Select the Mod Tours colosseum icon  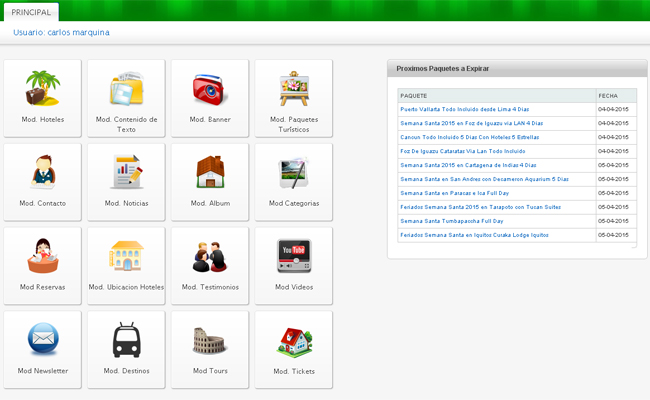point(210,340)
